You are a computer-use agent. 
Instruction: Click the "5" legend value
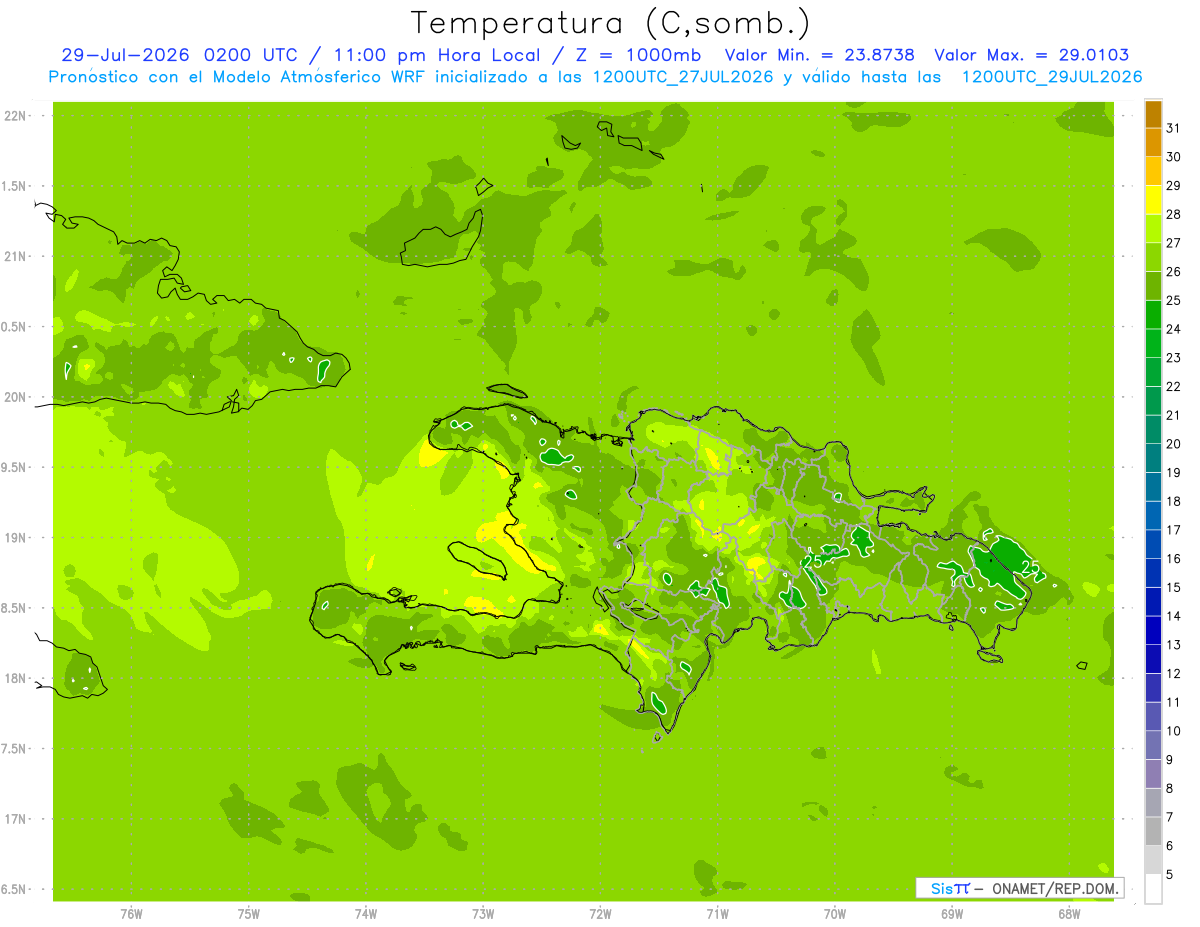pyautogui.click(x=1171, y=874)
